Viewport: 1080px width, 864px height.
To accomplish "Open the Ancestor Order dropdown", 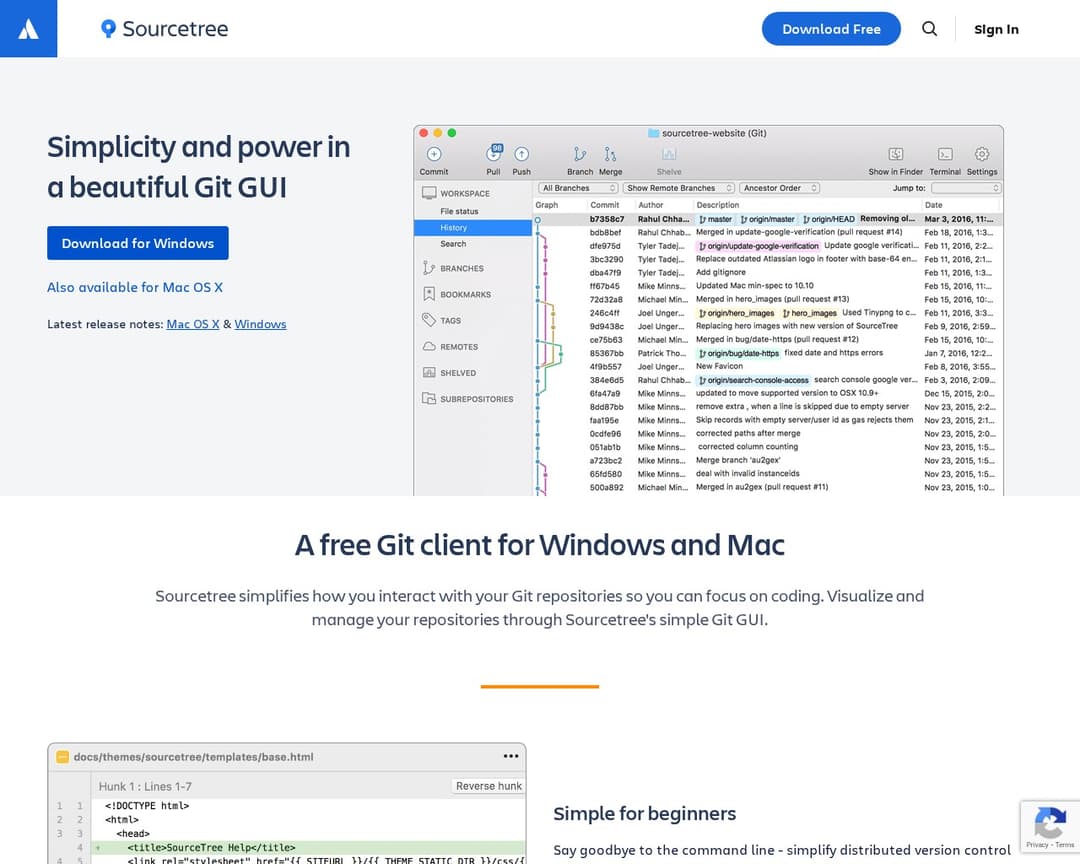I will point(779,188).
